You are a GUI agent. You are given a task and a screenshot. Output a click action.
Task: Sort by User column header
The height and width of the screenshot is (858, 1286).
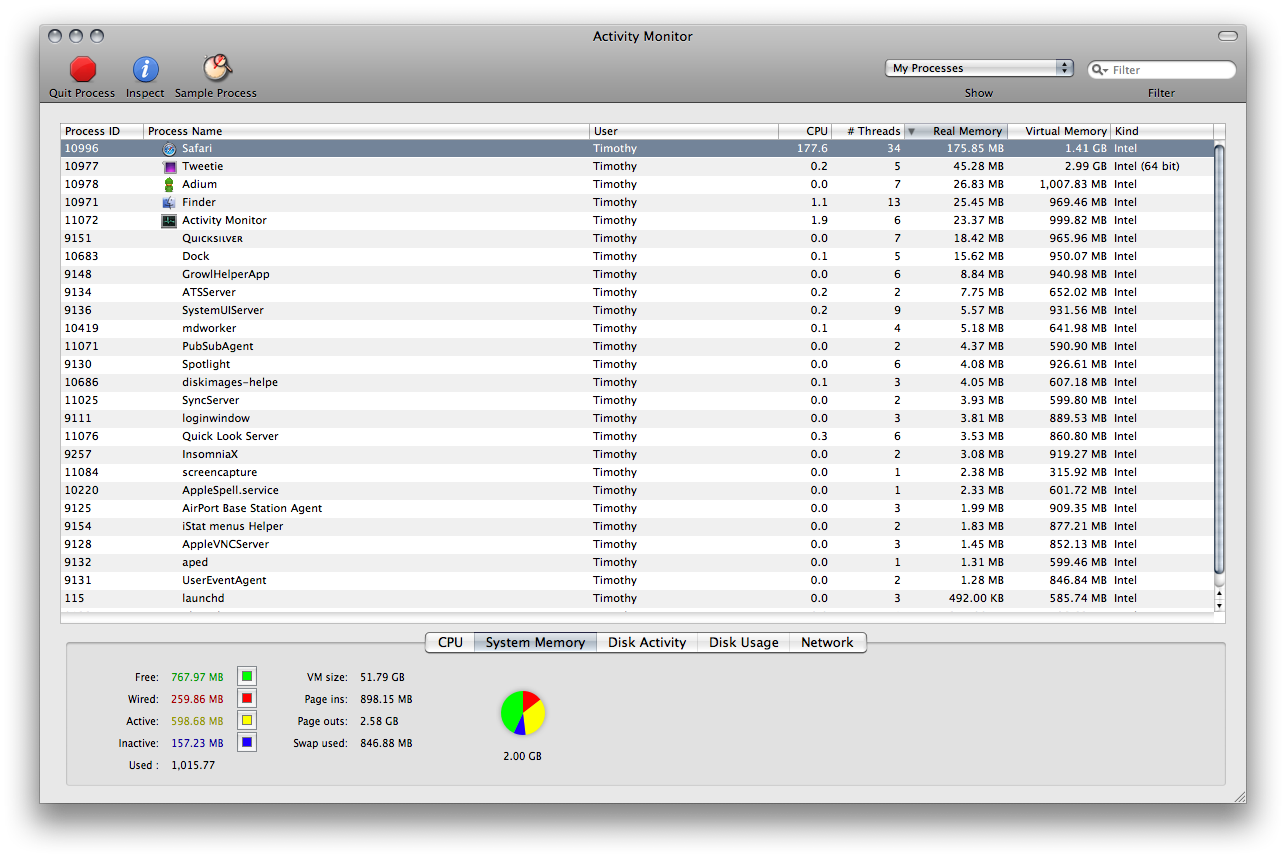coord(684,131)
